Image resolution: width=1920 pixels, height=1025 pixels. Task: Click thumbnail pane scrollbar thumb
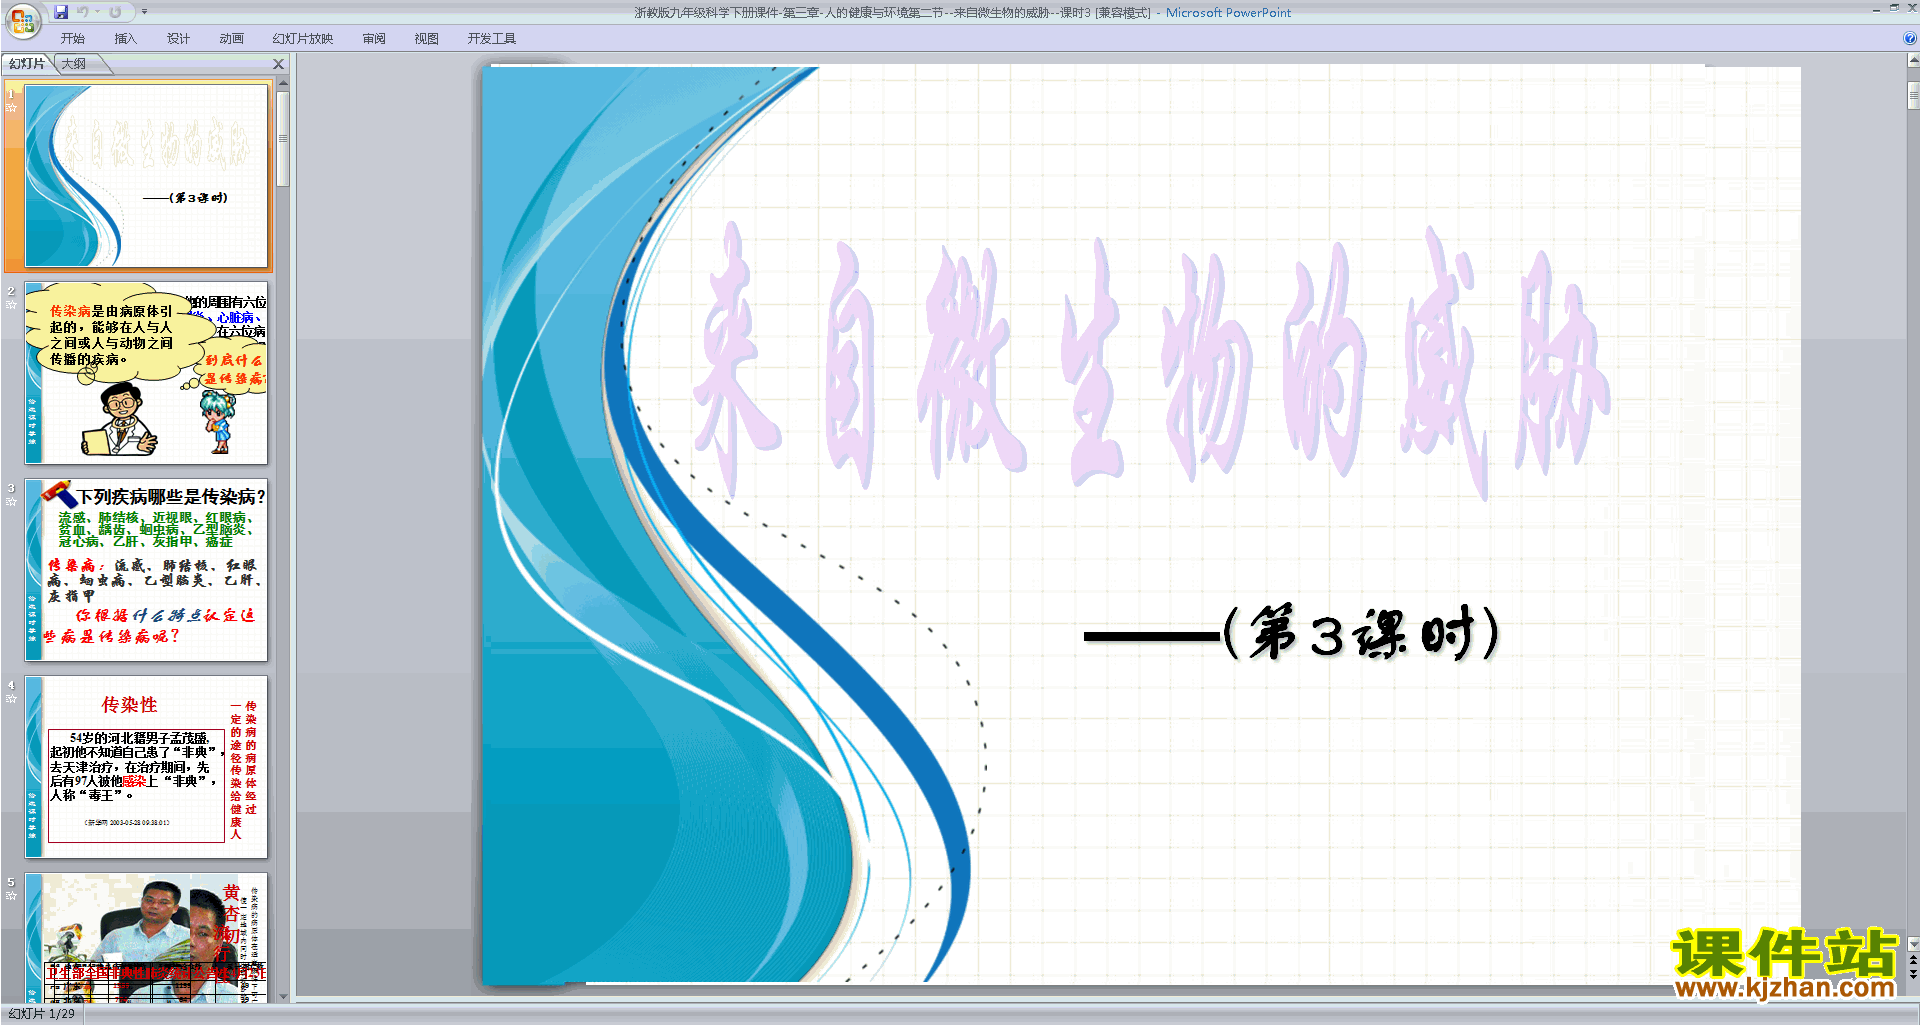point(283,139)
